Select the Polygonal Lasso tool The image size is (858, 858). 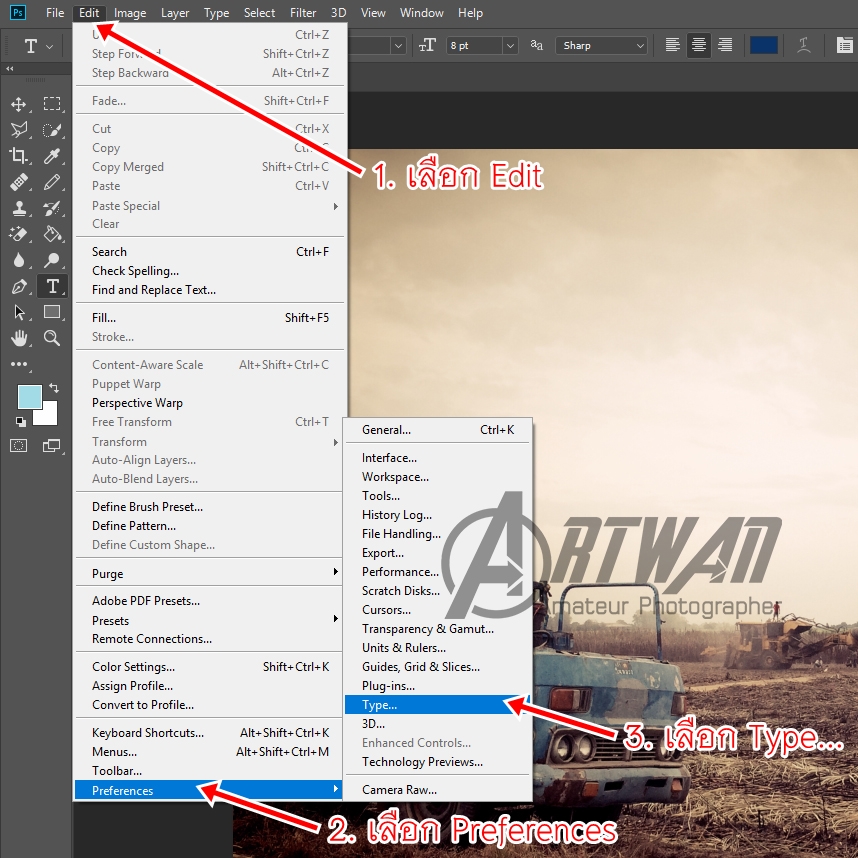pyautogui.click(x=19, y=130)
